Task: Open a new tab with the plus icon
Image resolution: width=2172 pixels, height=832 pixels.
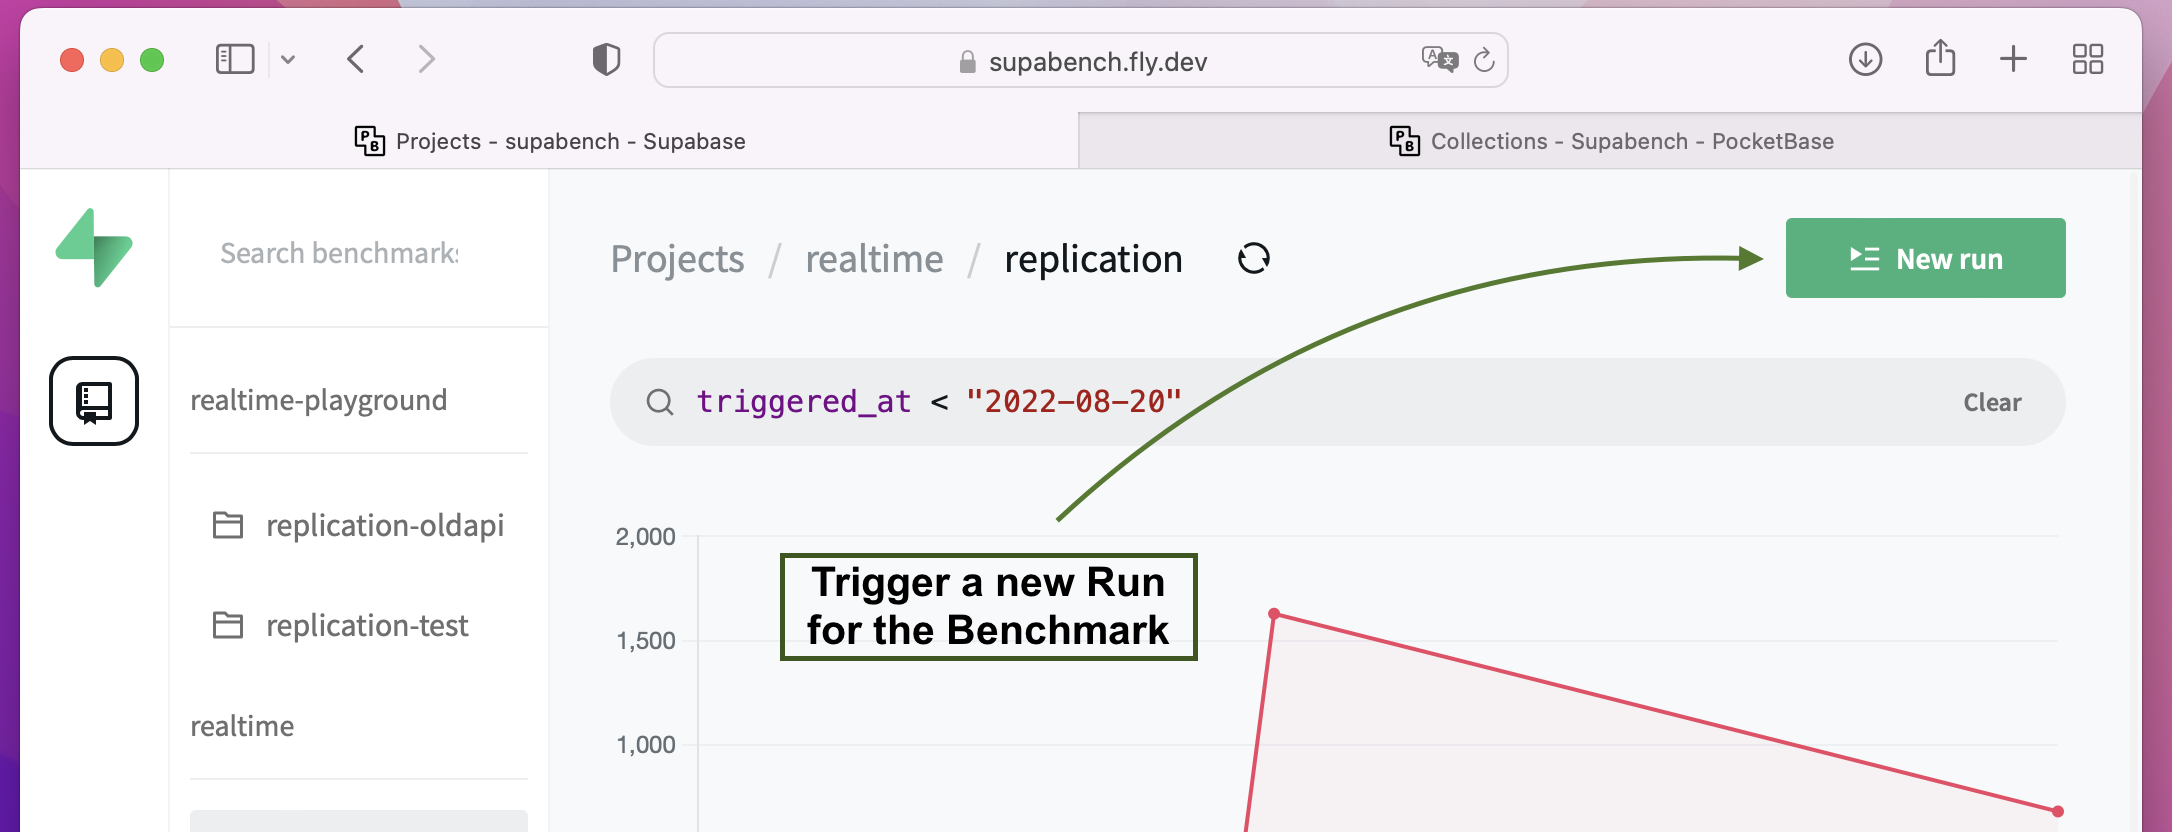Action: pyautogui.click(x=2013, y=59)
